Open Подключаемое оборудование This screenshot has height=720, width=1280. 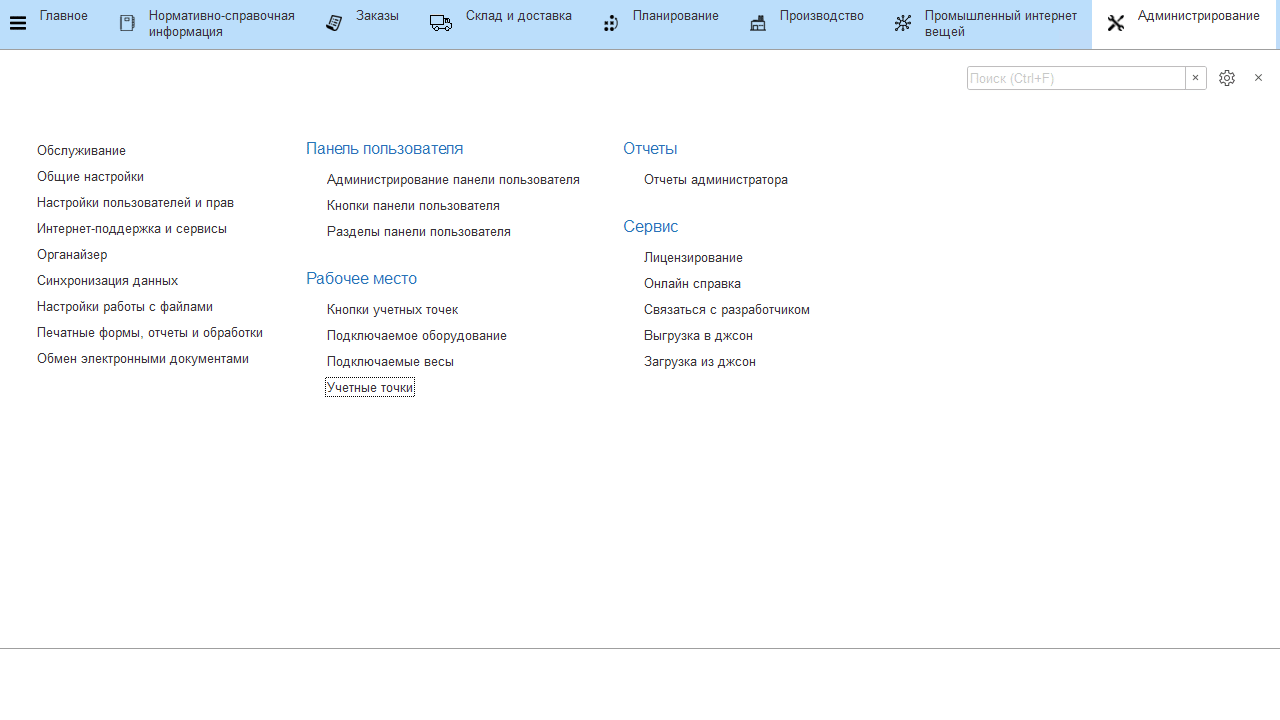[416, 336]
